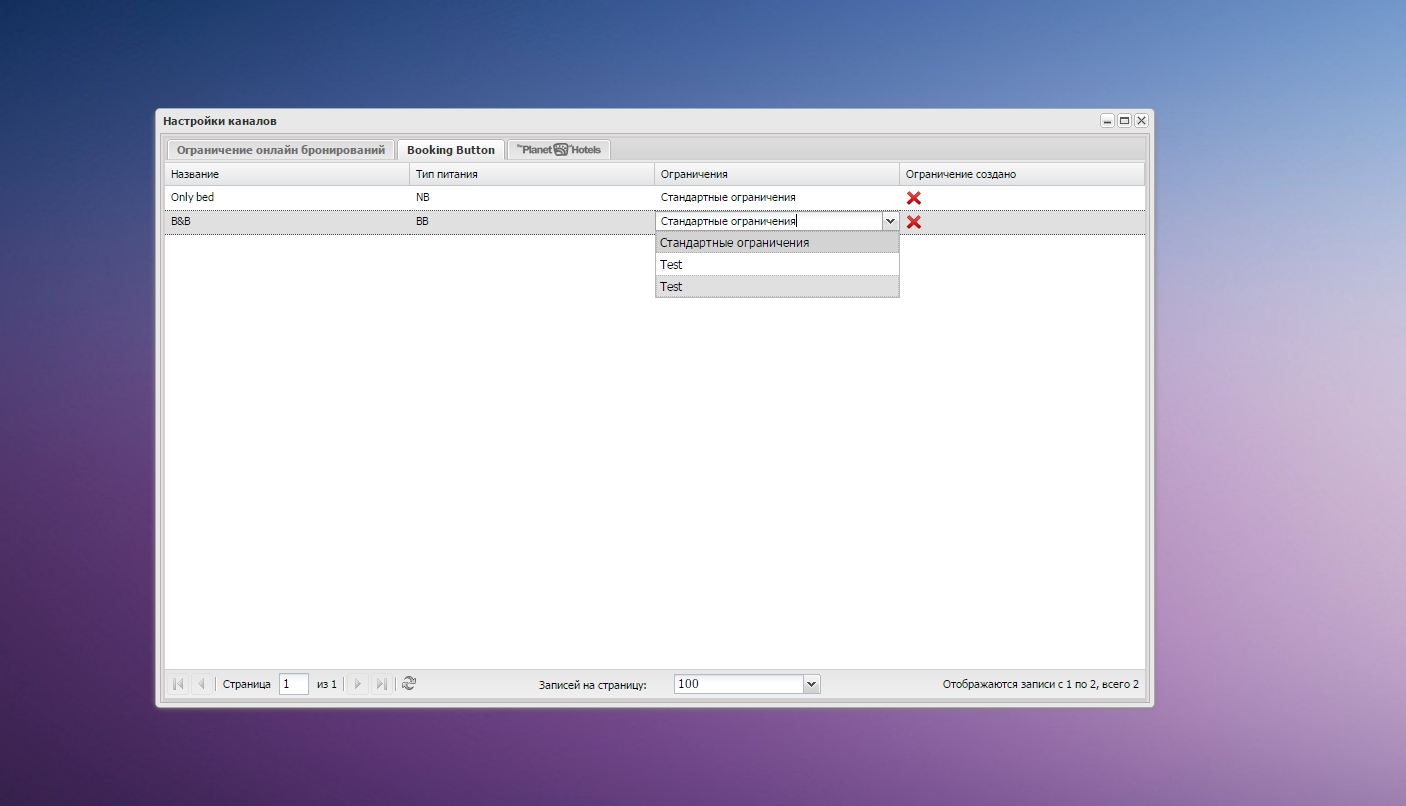Sort by the Тип питания column header
Screen dimensions: 1406x806
pyautogui.click(x=533, y=174)
